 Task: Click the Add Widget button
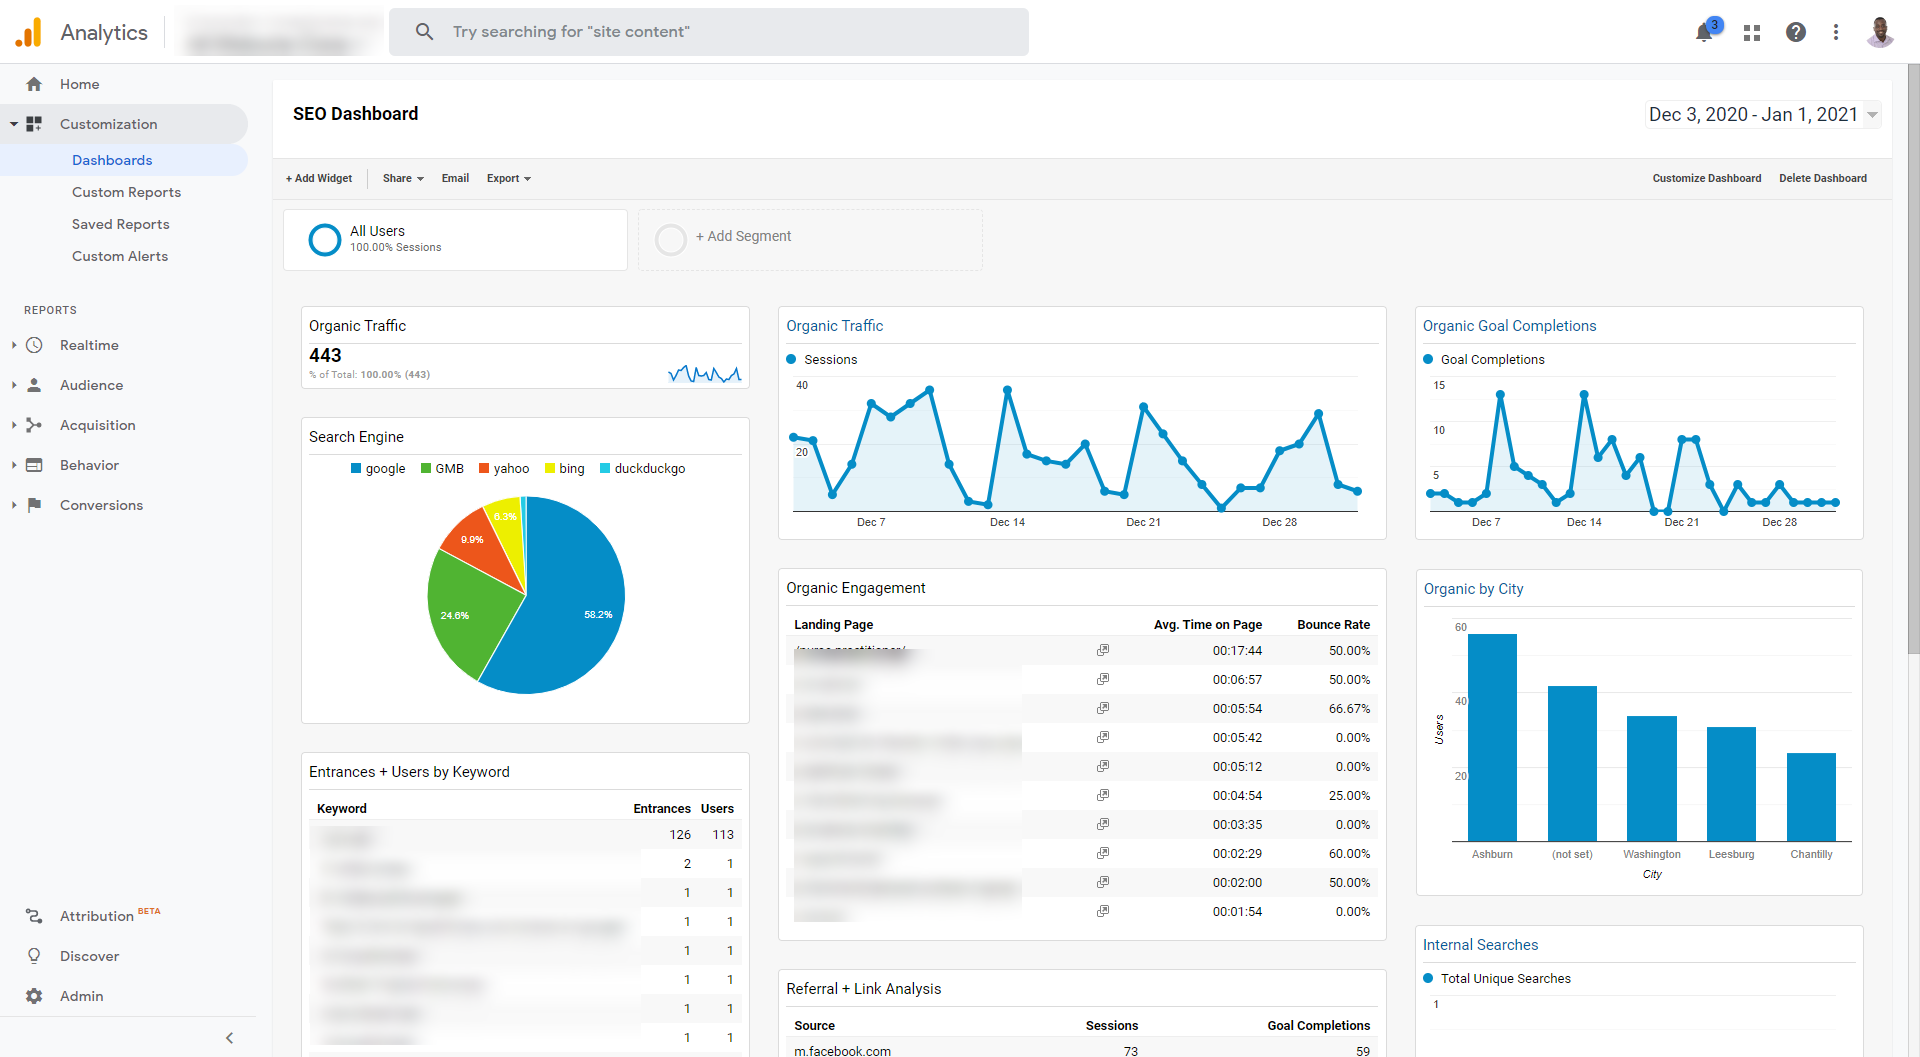click(319, 178)
